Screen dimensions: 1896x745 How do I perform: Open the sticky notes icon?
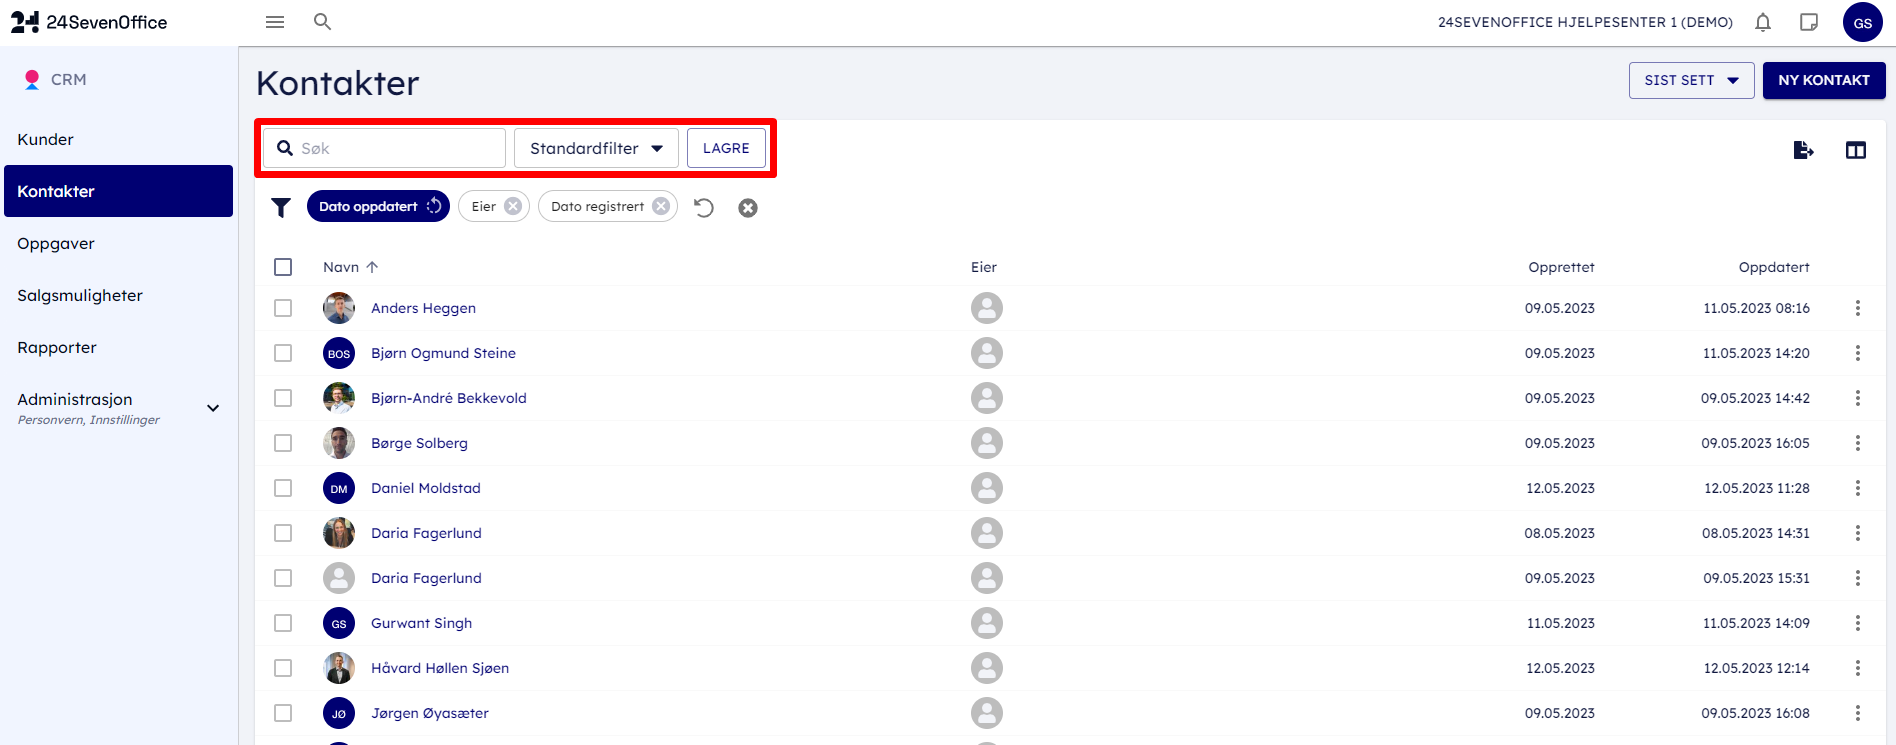coord(1809,22)
